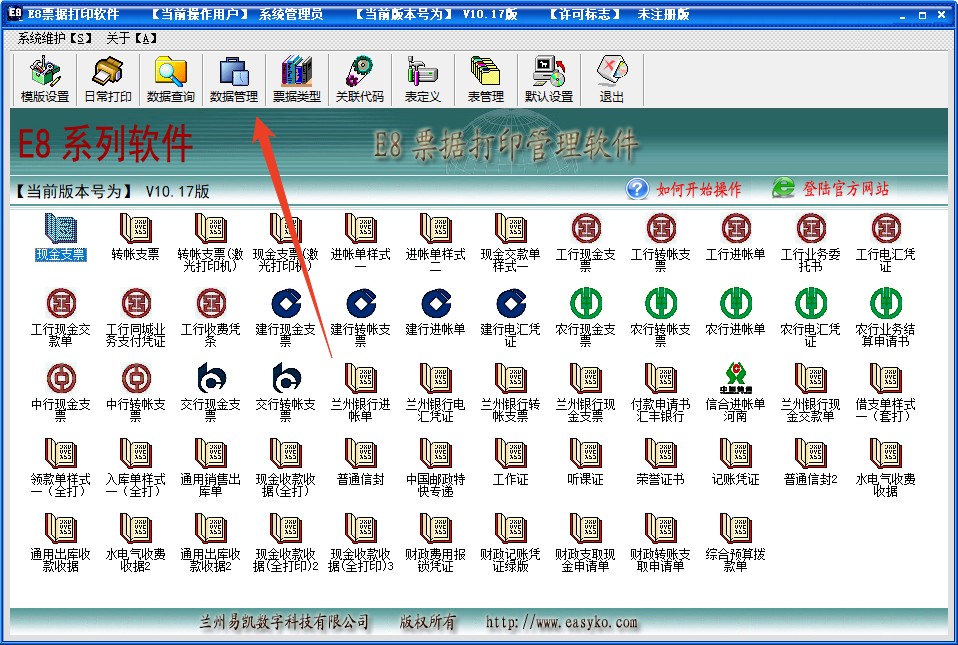Select the 关联代码 linked code tool
958x645 pixels.
point(360,80)
